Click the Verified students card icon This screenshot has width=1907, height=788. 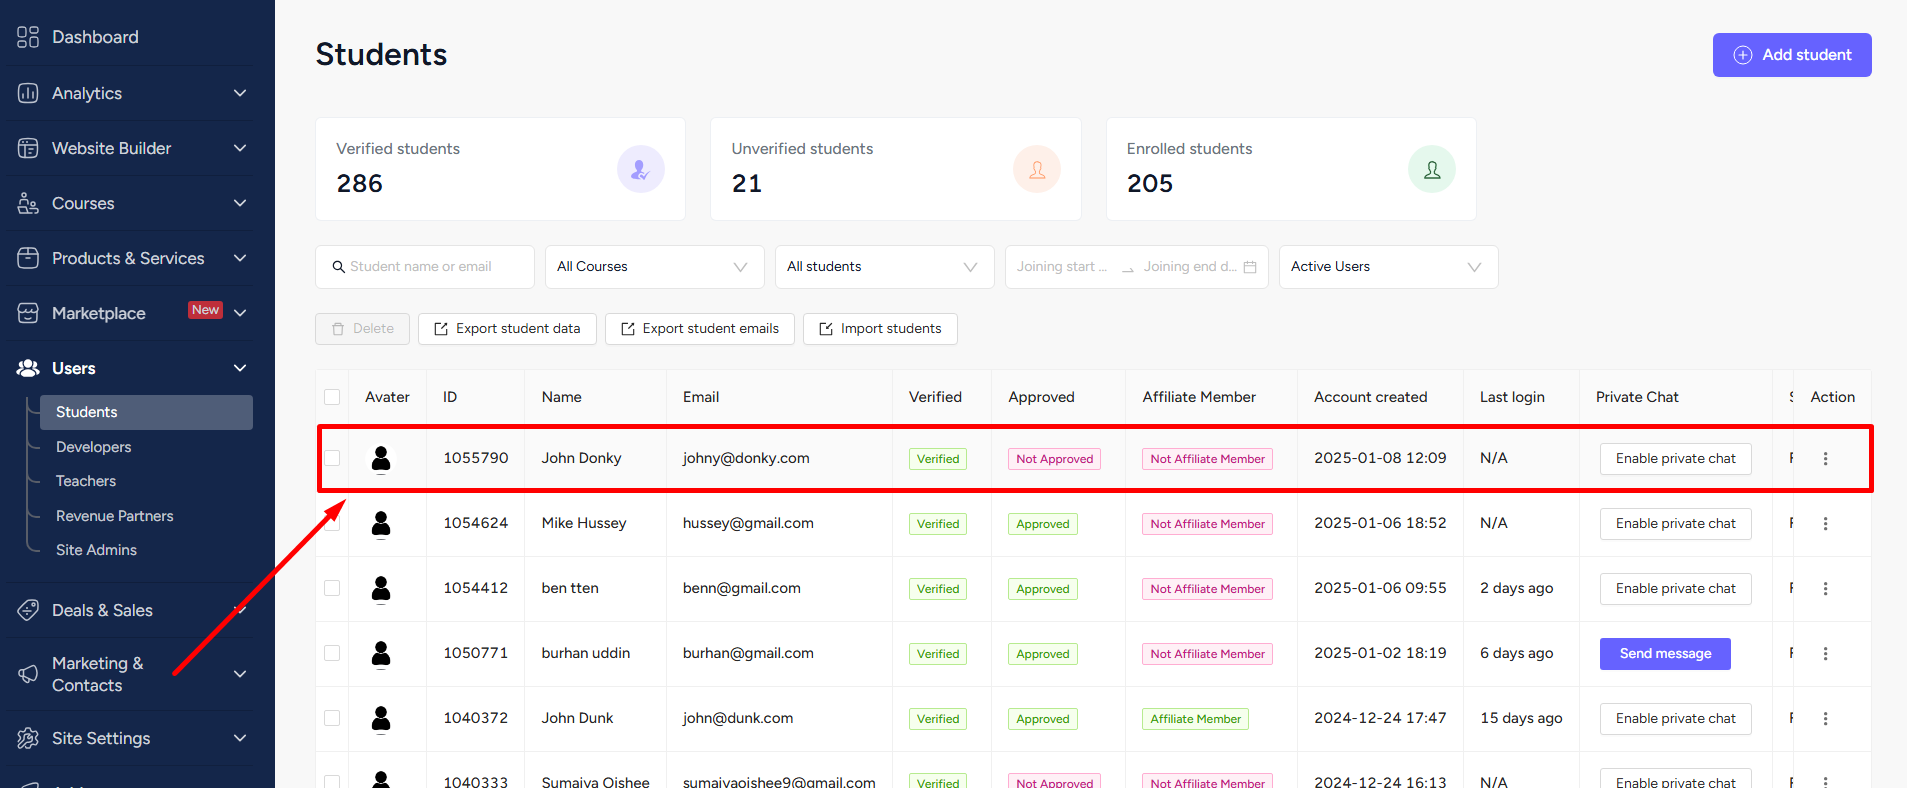point(640,169)
